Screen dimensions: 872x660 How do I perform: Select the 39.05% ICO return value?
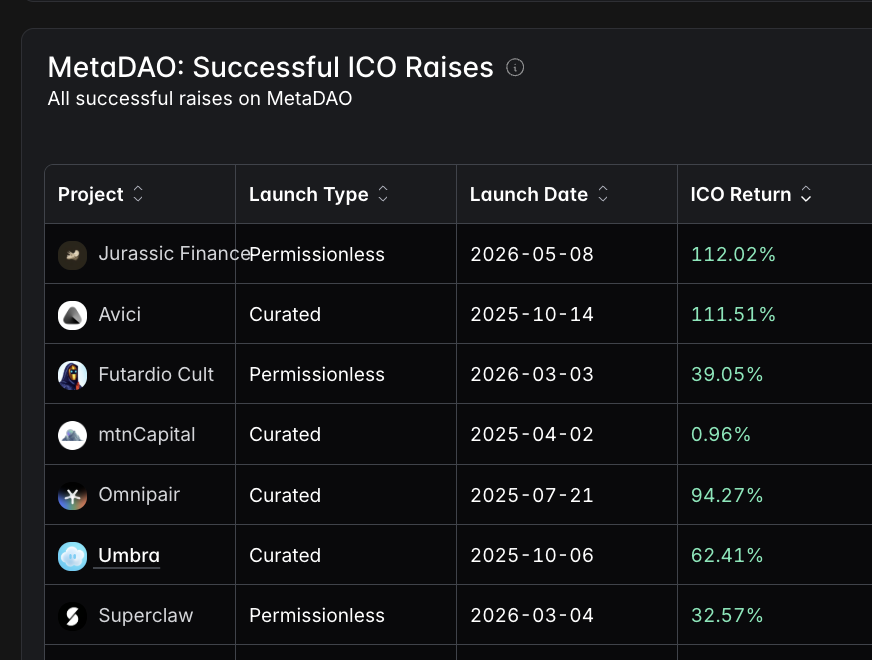[x=727, y=374]
